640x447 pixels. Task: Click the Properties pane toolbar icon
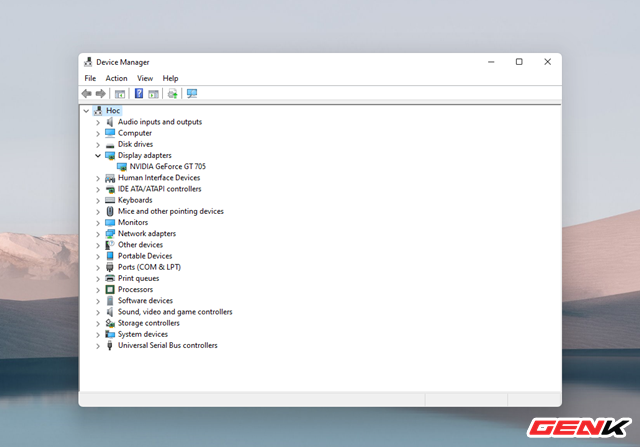click(153, 94)
